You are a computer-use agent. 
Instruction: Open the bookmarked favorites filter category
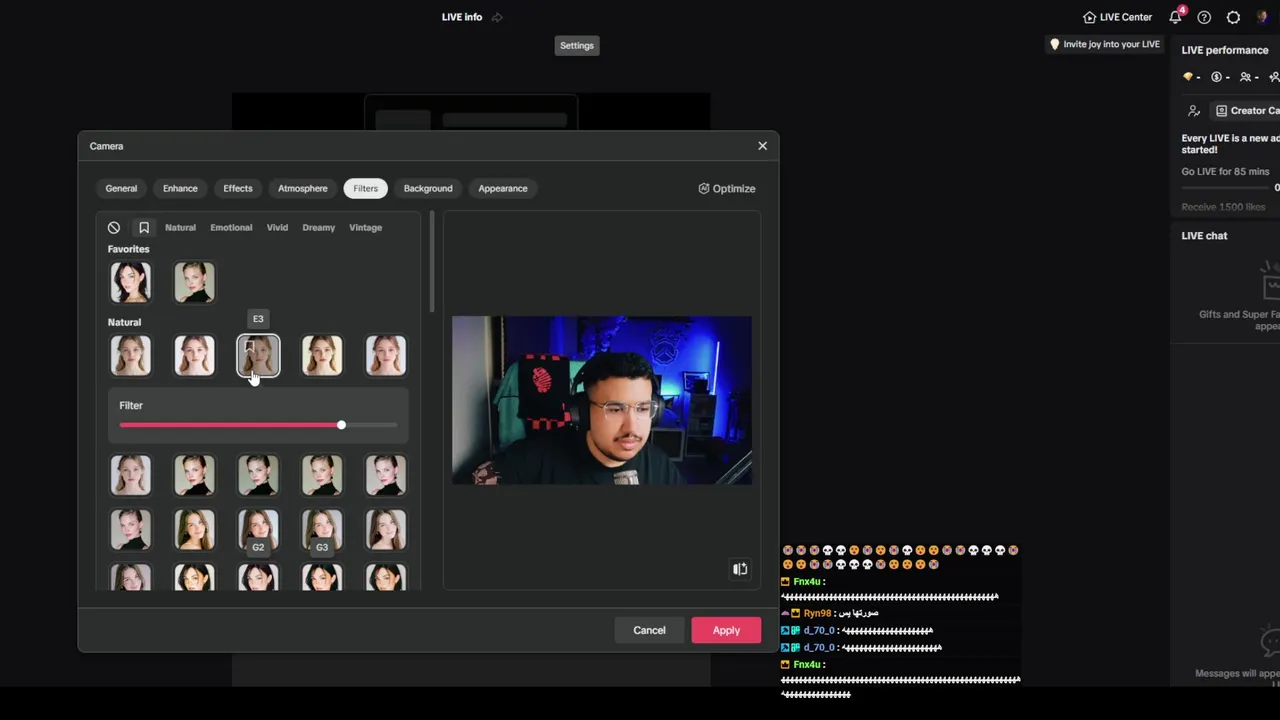[x=144, y=228]
